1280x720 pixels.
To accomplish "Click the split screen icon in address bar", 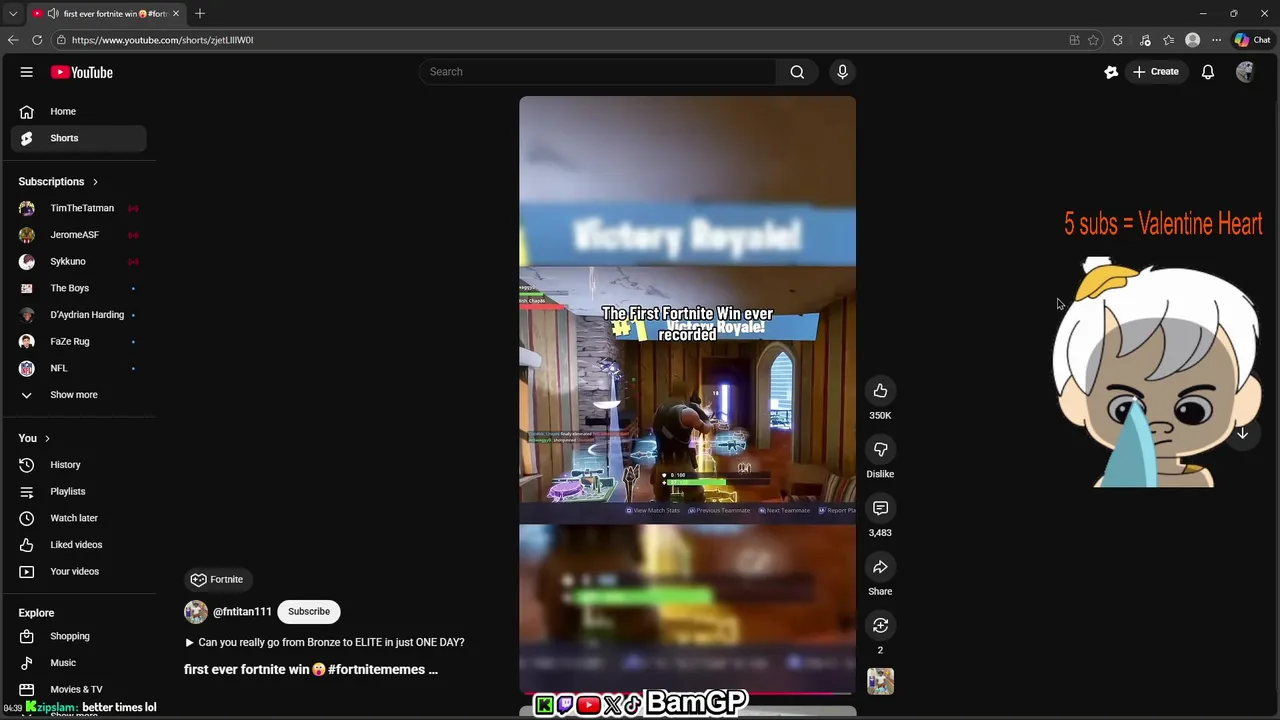I will click(x=1074, y=40).
